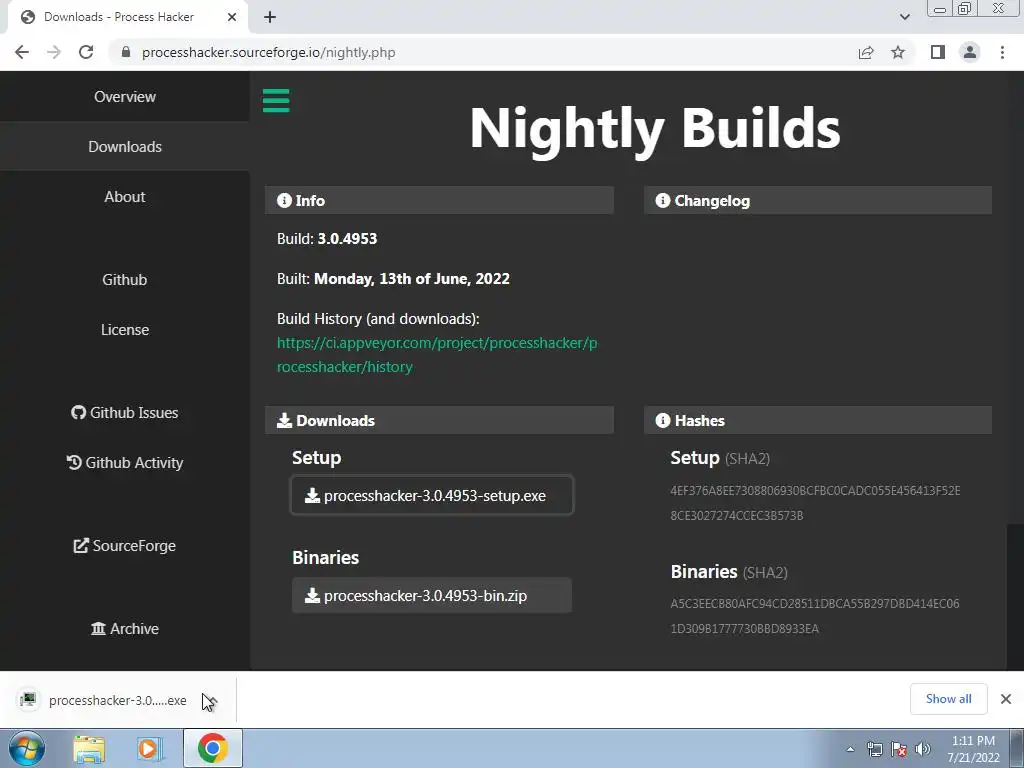The width and height of the screenshot is (1024, 768).
Task: Open the Windows Start menu
Action: [x=27, y=748]
